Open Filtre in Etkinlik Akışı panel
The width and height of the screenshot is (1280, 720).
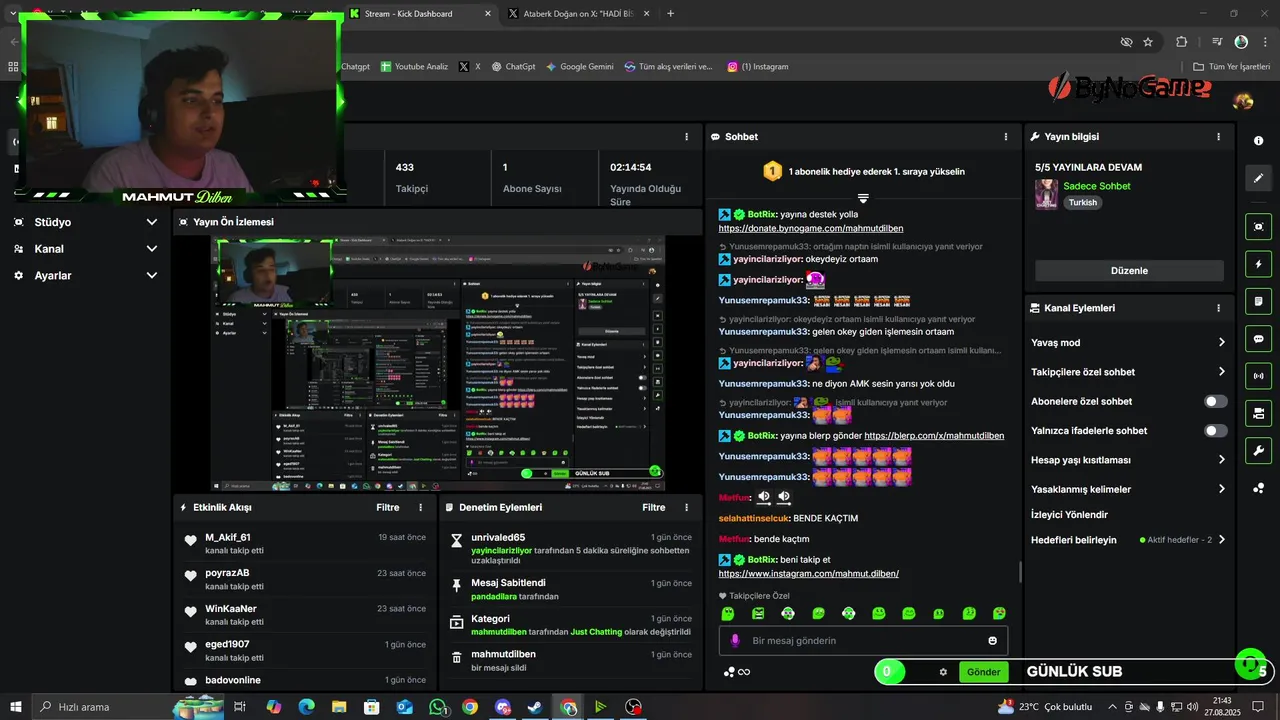click(388, 508)
